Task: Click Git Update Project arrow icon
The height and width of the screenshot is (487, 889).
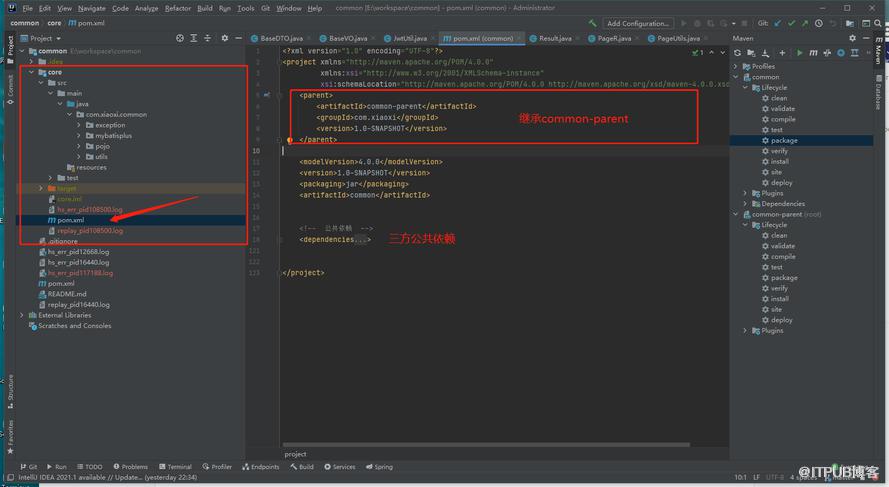Action: click(777, 23)
